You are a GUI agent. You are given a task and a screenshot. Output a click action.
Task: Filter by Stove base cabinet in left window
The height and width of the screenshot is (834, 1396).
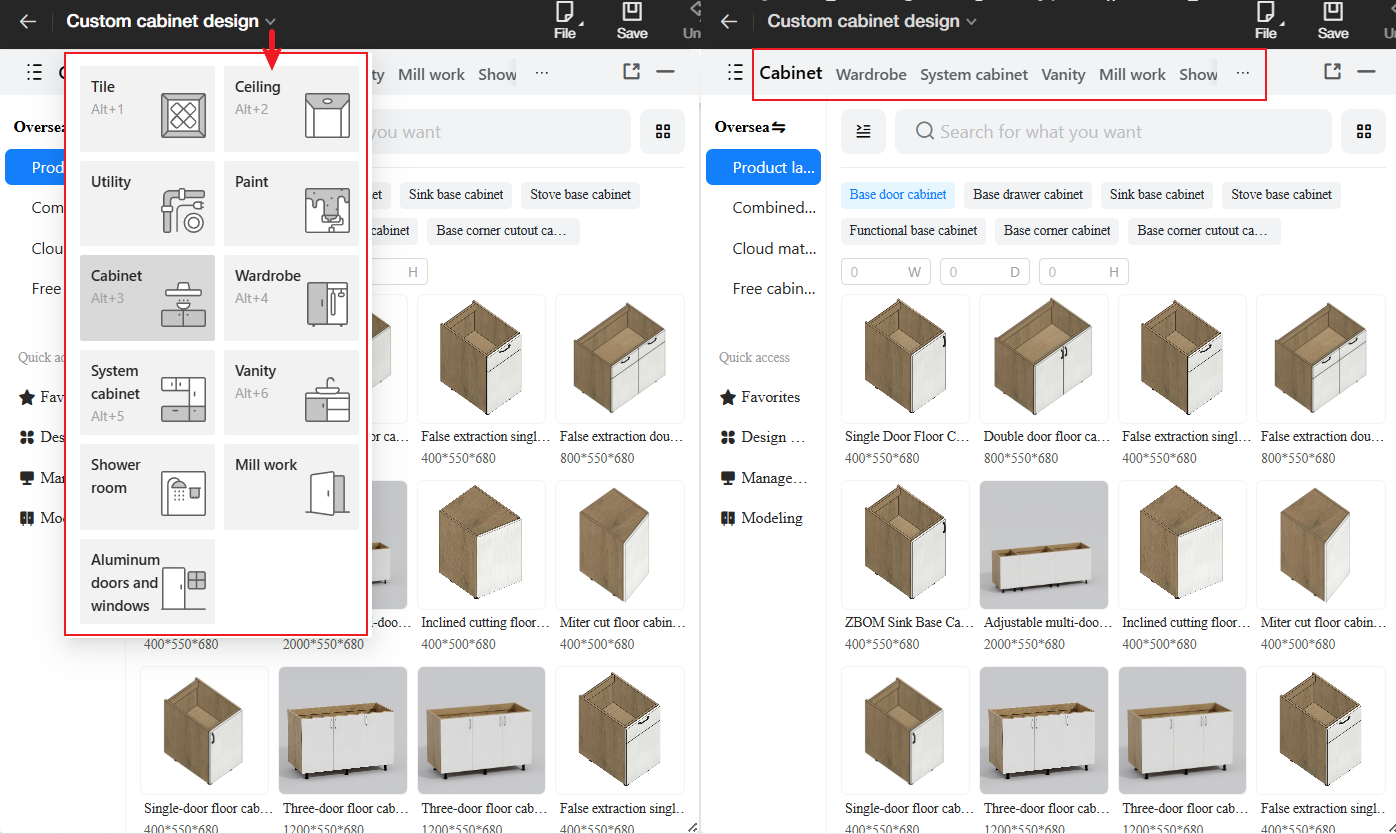point(581,194)
